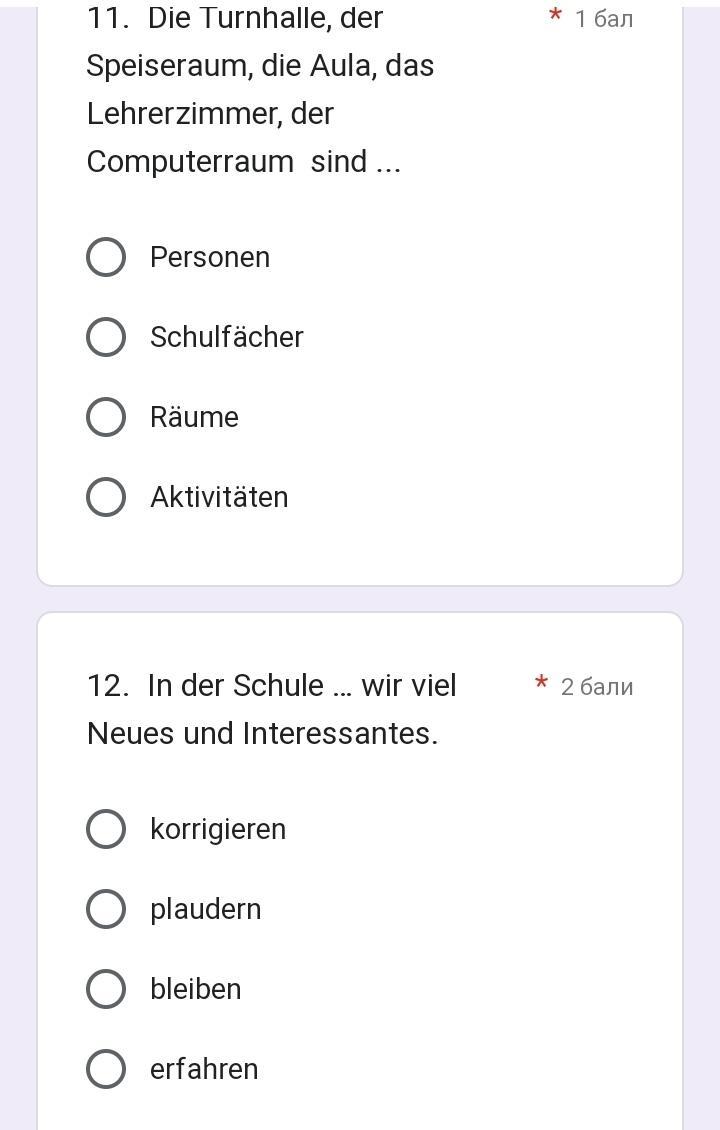Click the 'Schulfächer' option text
720x1130 pixels.
(227, 337)
